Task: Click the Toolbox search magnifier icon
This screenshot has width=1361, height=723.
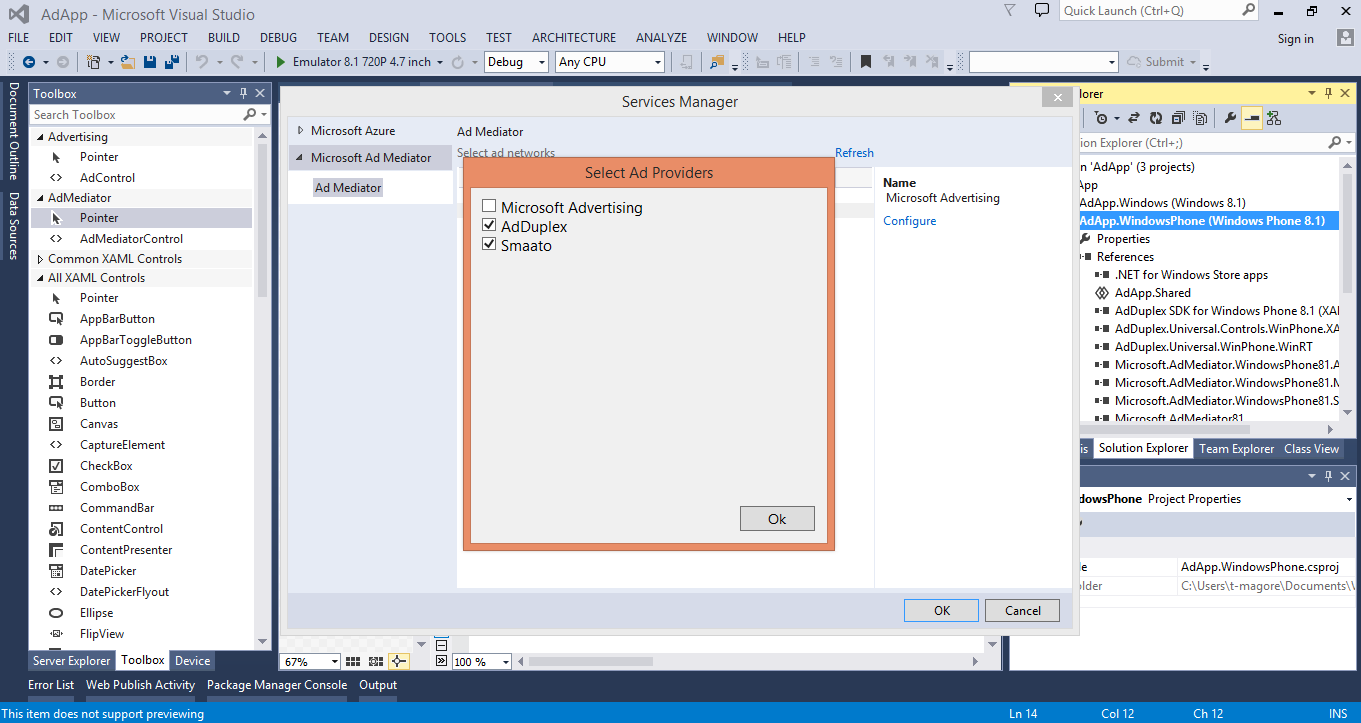Action: click(251, 115)
